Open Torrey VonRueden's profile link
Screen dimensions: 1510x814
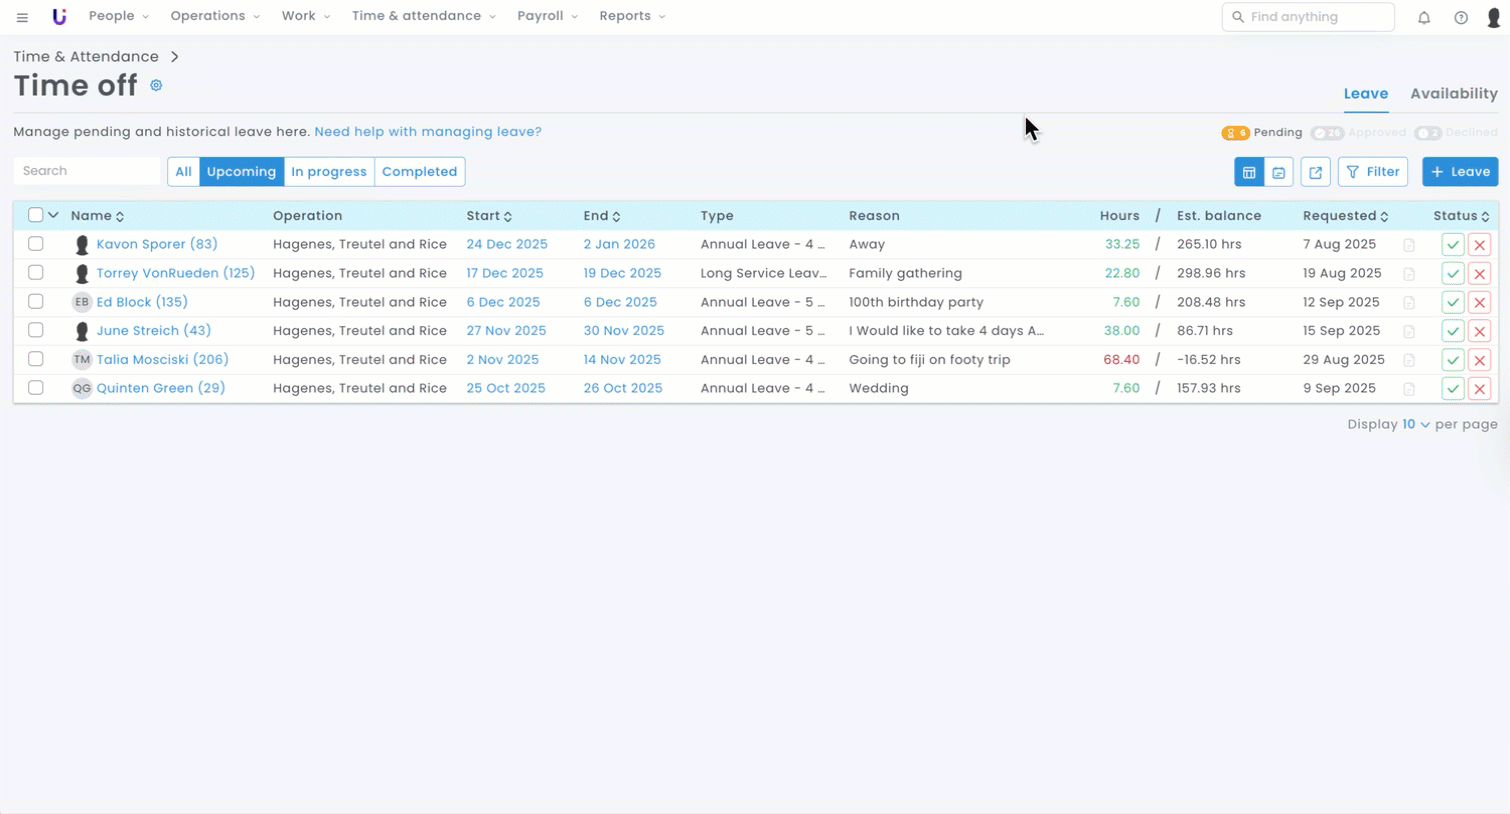tap(175, 273)
